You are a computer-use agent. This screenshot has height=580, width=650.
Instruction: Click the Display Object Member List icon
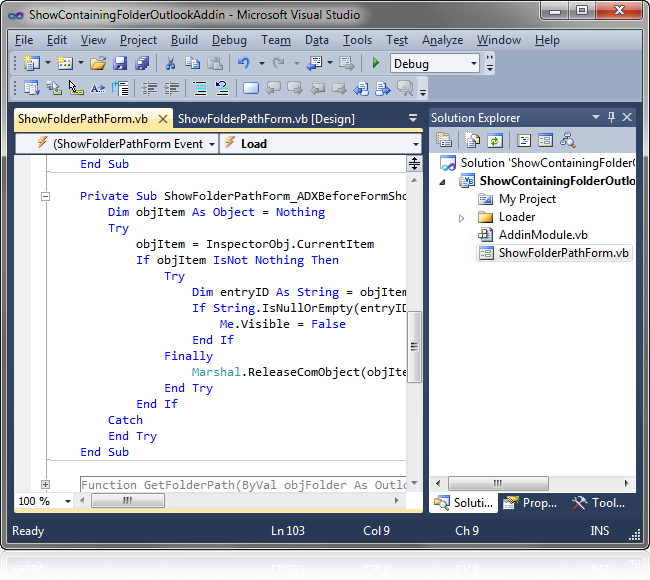click(x=32, y=88)
